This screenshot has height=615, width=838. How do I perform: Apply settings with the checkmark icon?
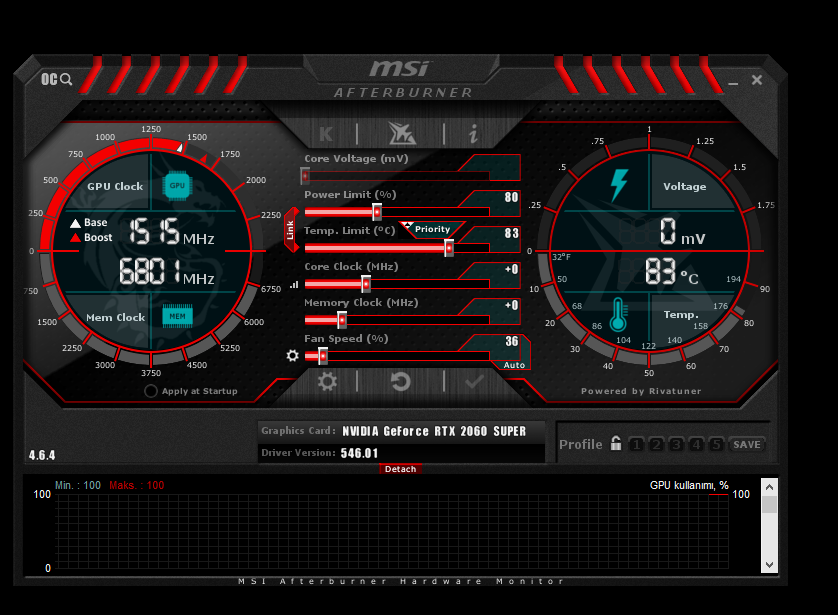475,382
